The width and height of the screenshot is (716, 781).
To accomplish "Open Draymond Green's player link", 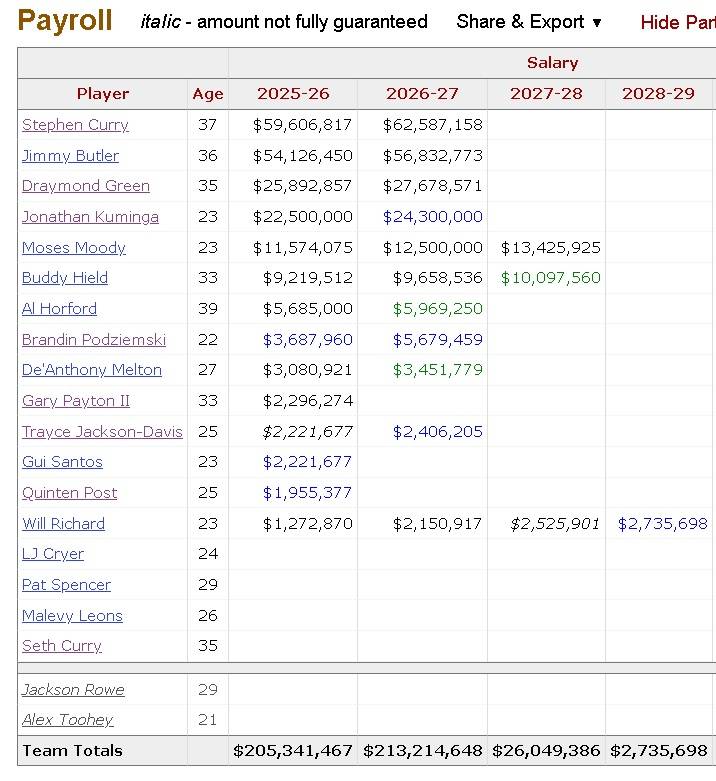I will 86,186.
